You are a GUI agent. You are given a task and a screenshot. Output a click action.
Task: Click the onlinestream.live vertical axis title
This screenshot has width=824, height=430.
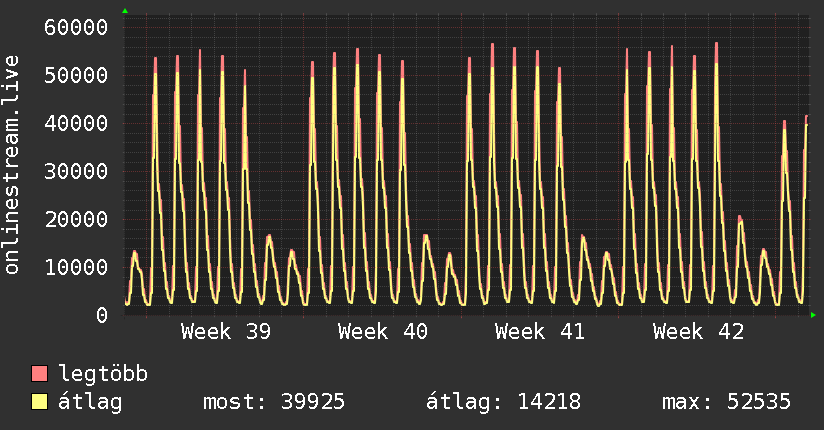[x=12, y=165]
